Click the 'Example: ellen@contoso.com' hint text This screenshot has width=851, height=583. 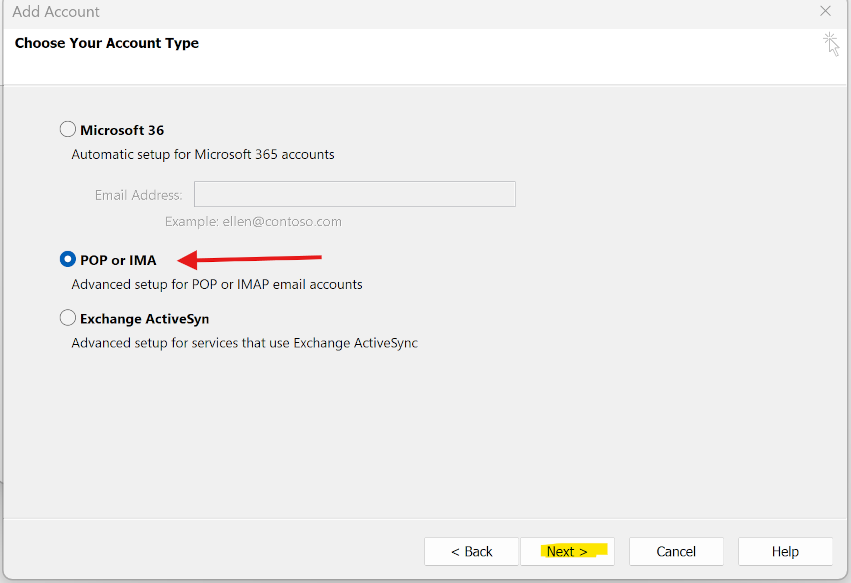coord(253,221)
